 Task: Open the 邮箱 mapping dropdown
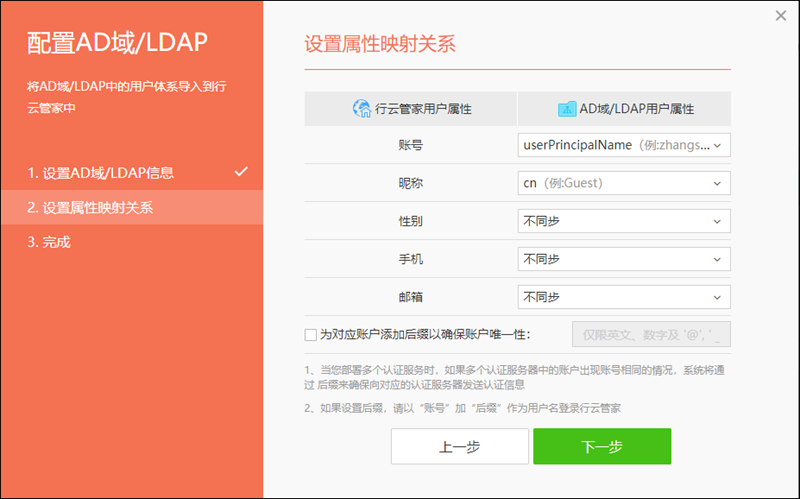point(624,297)
